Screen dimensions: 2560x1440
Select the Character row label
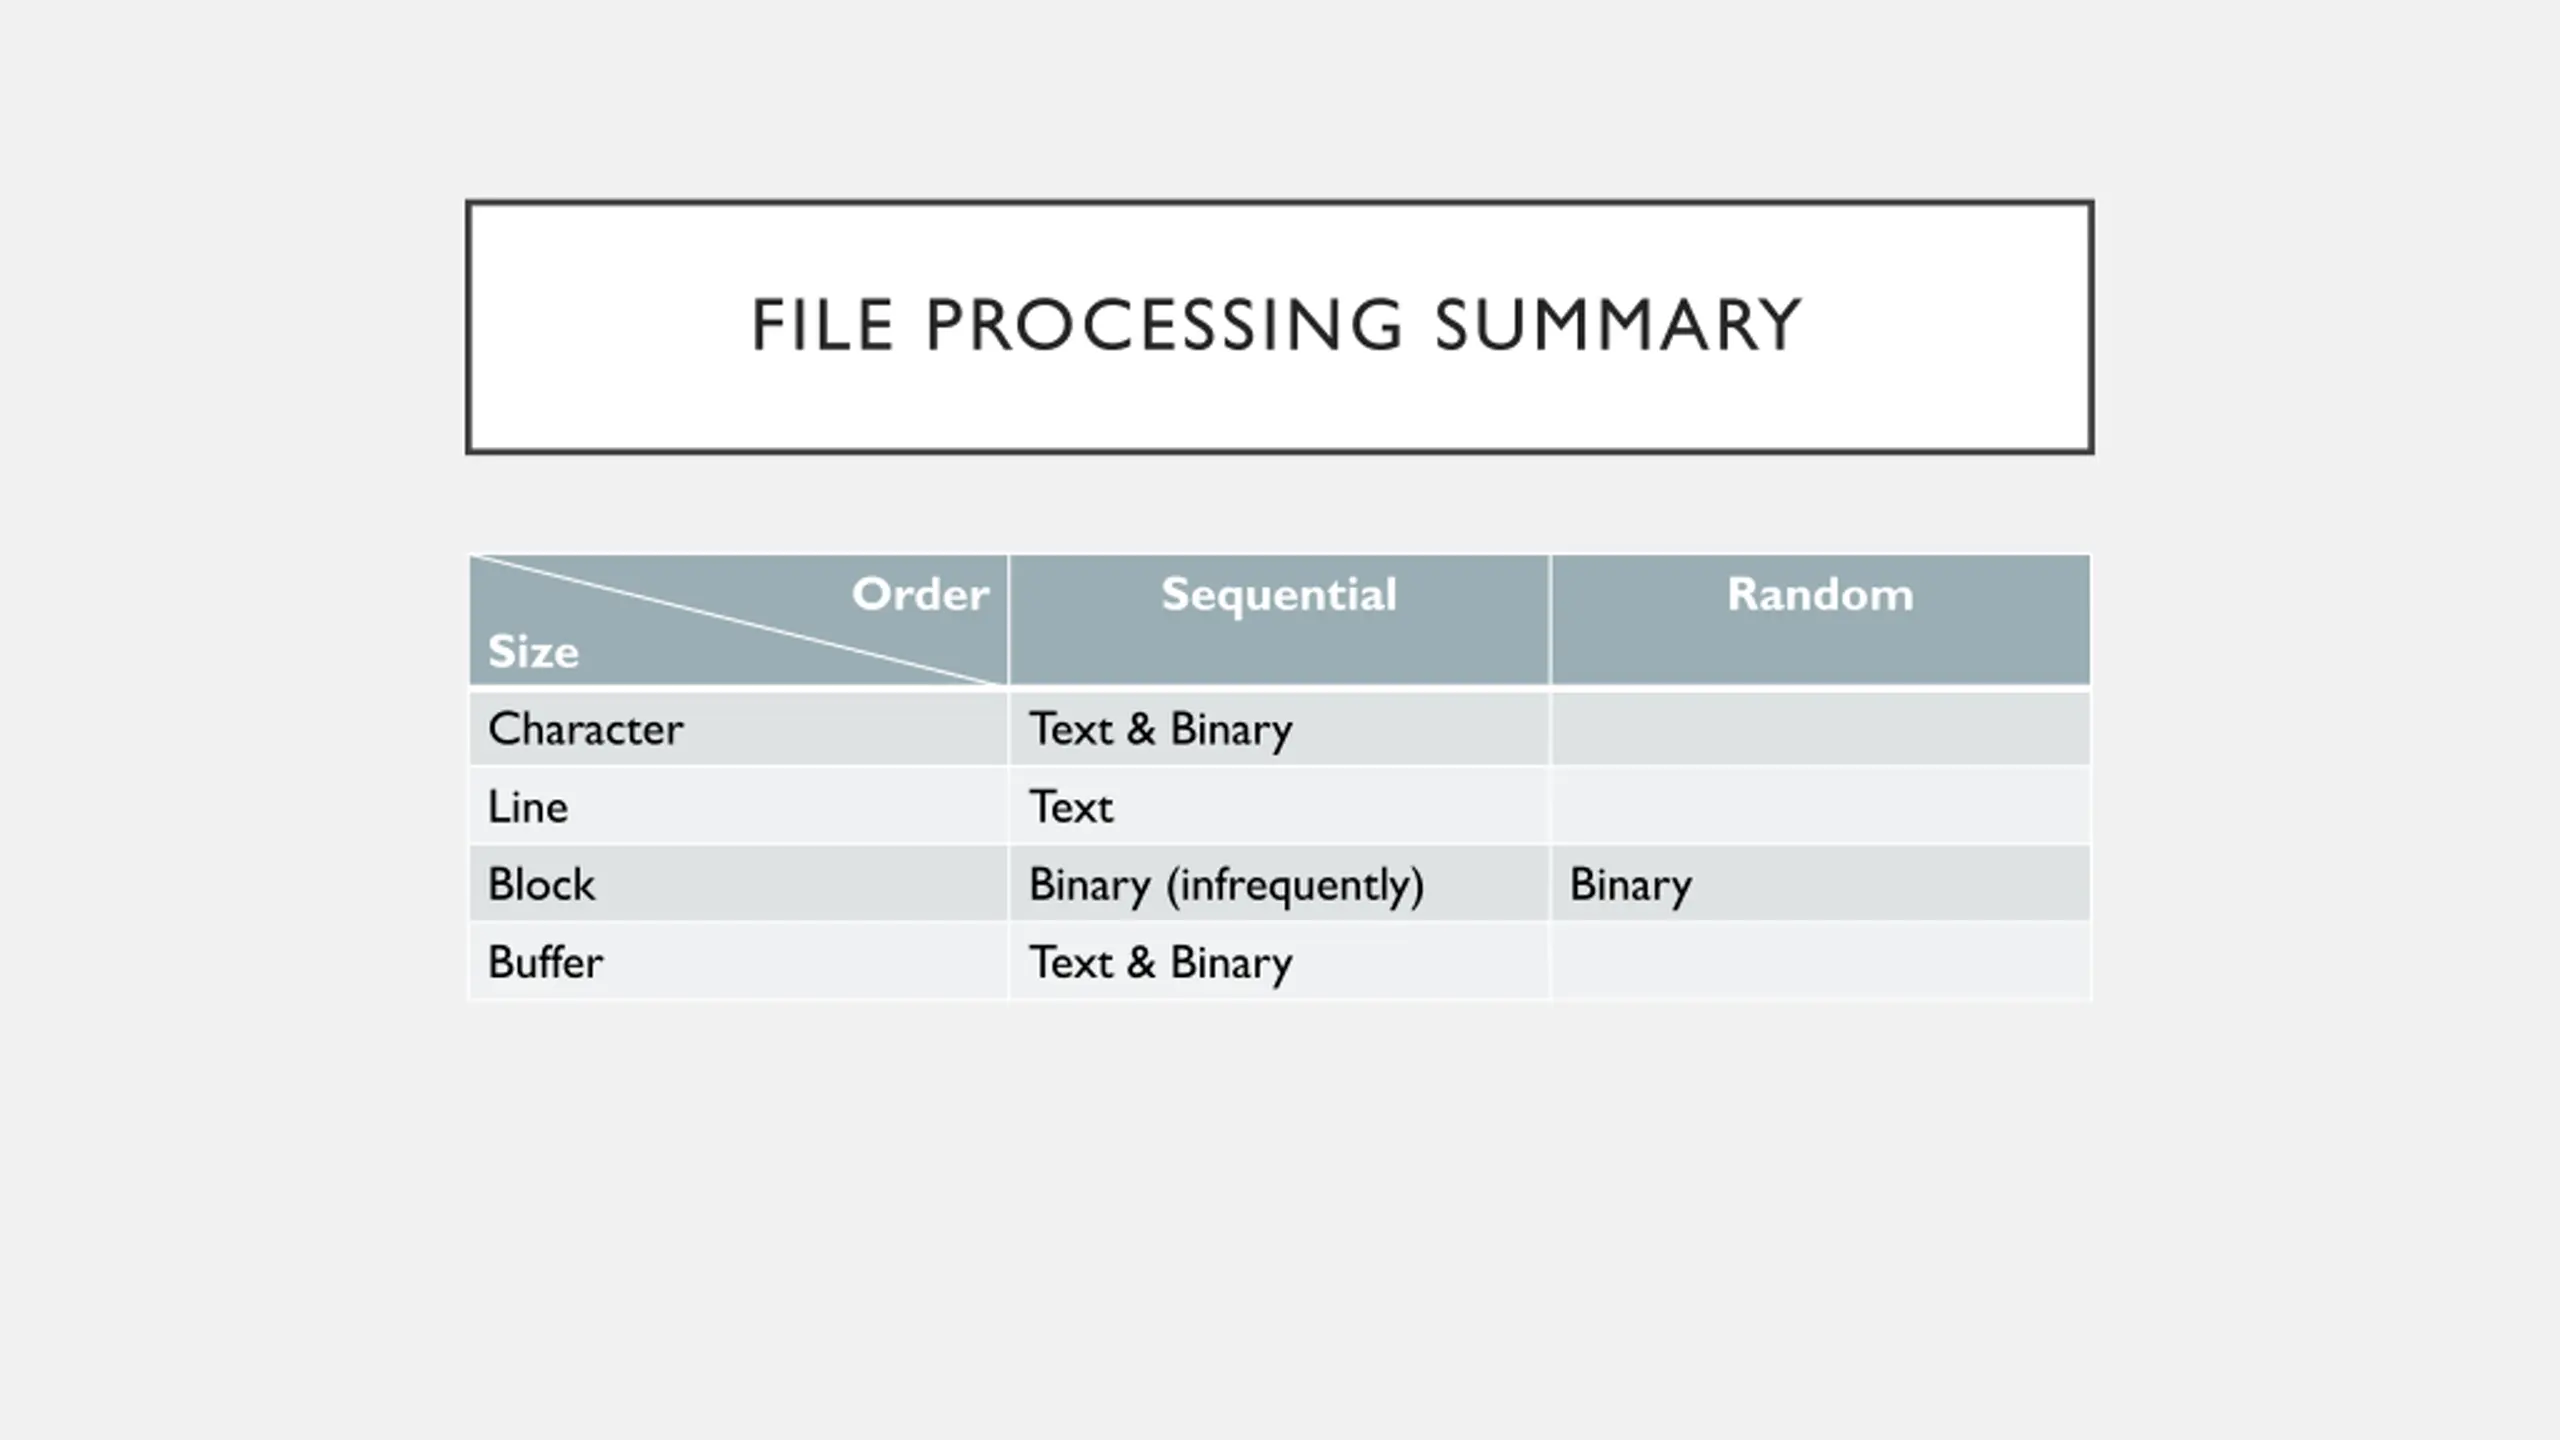coord(585,728)
